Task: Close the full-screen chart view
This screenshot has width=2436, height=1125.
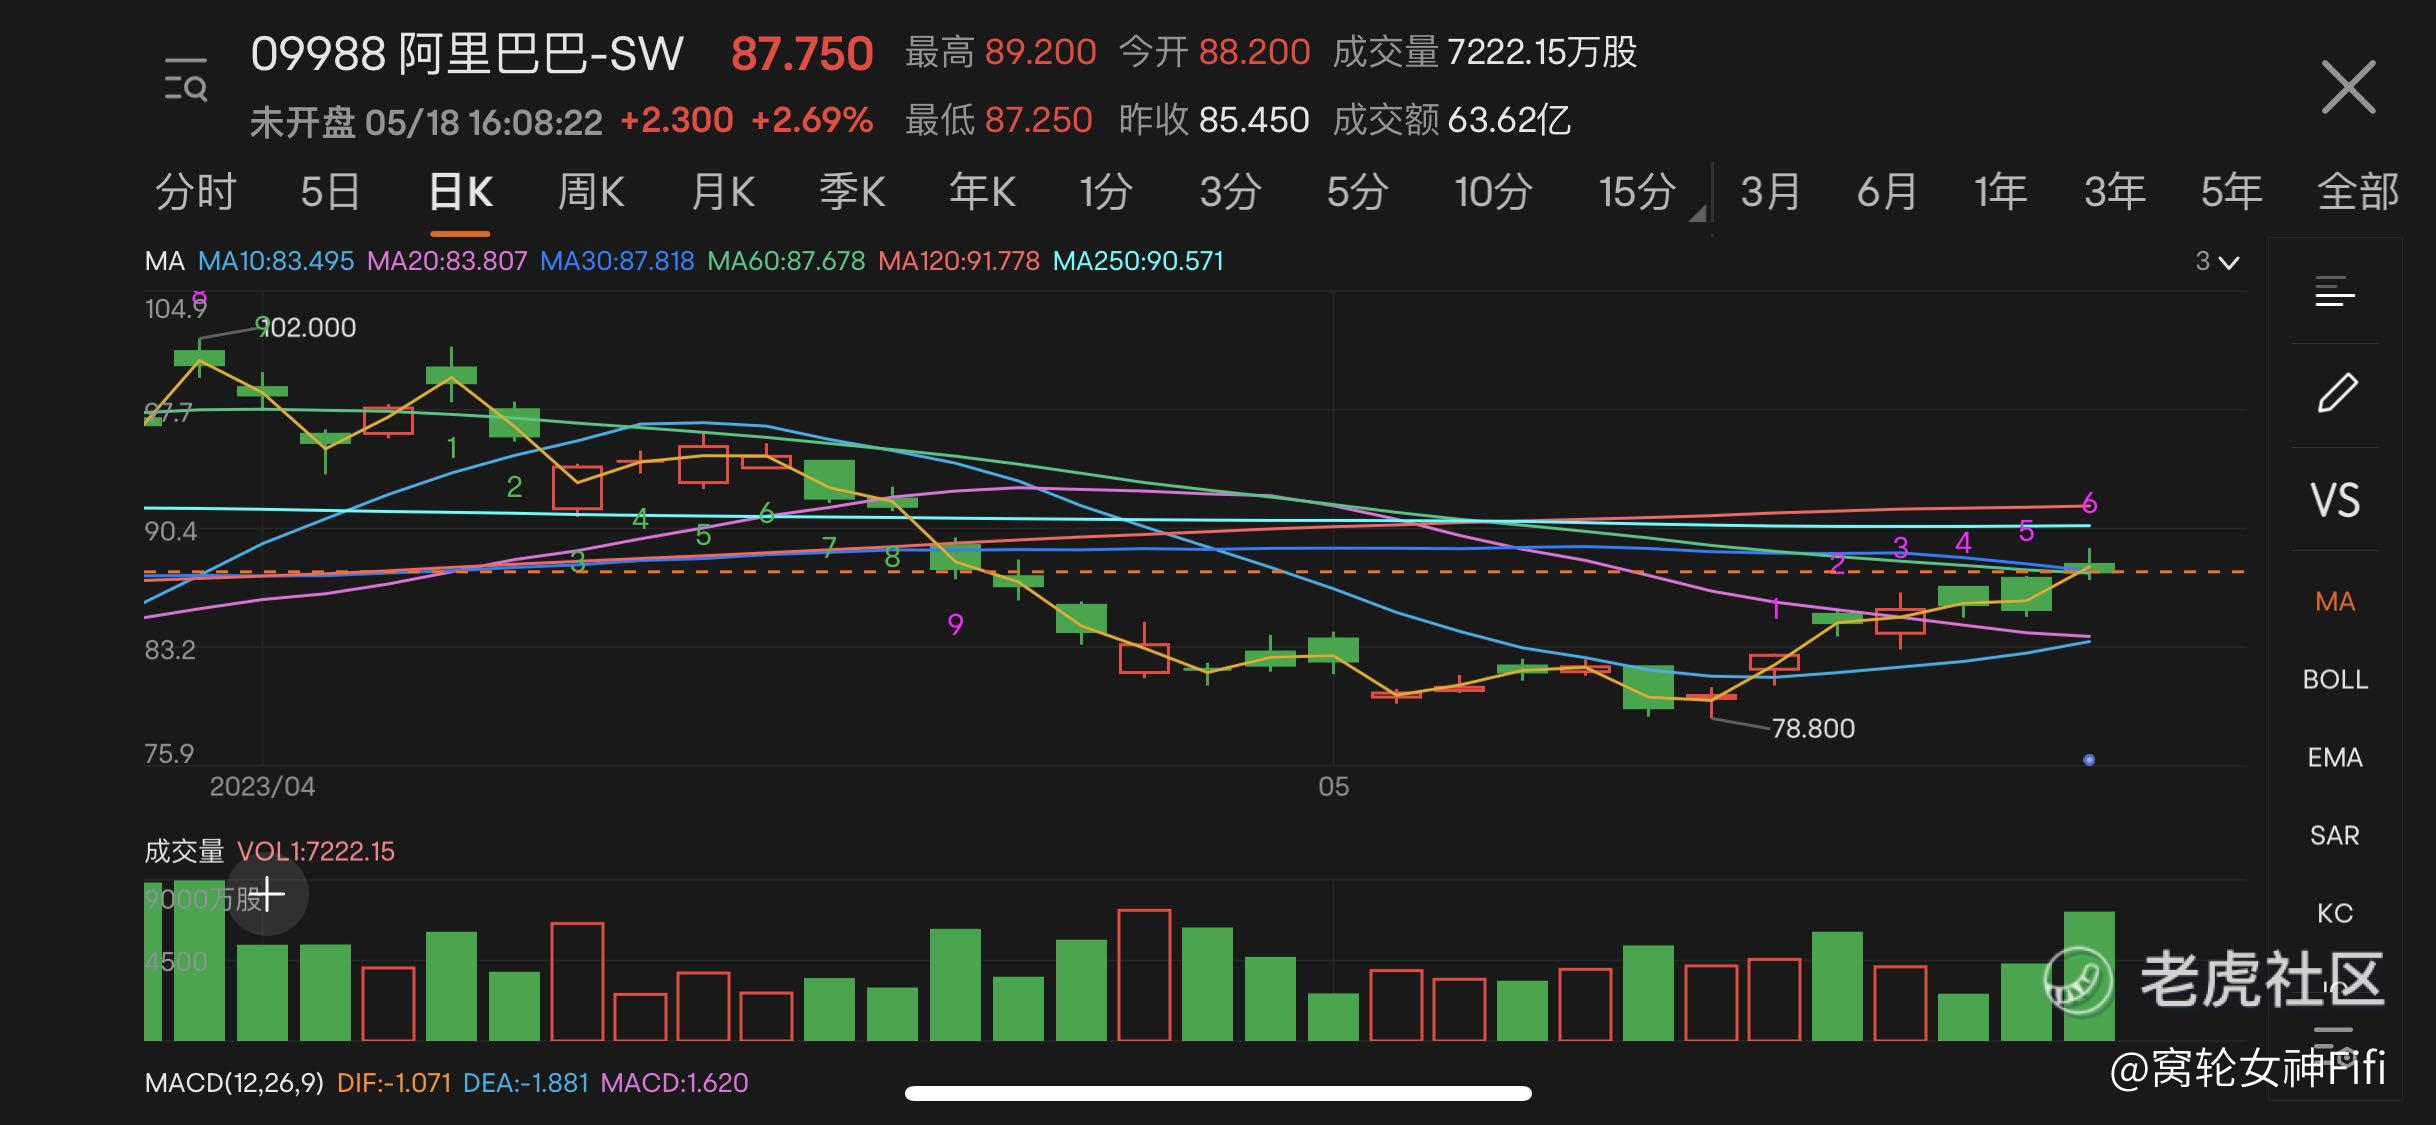Action: [x=2348, y=87]
